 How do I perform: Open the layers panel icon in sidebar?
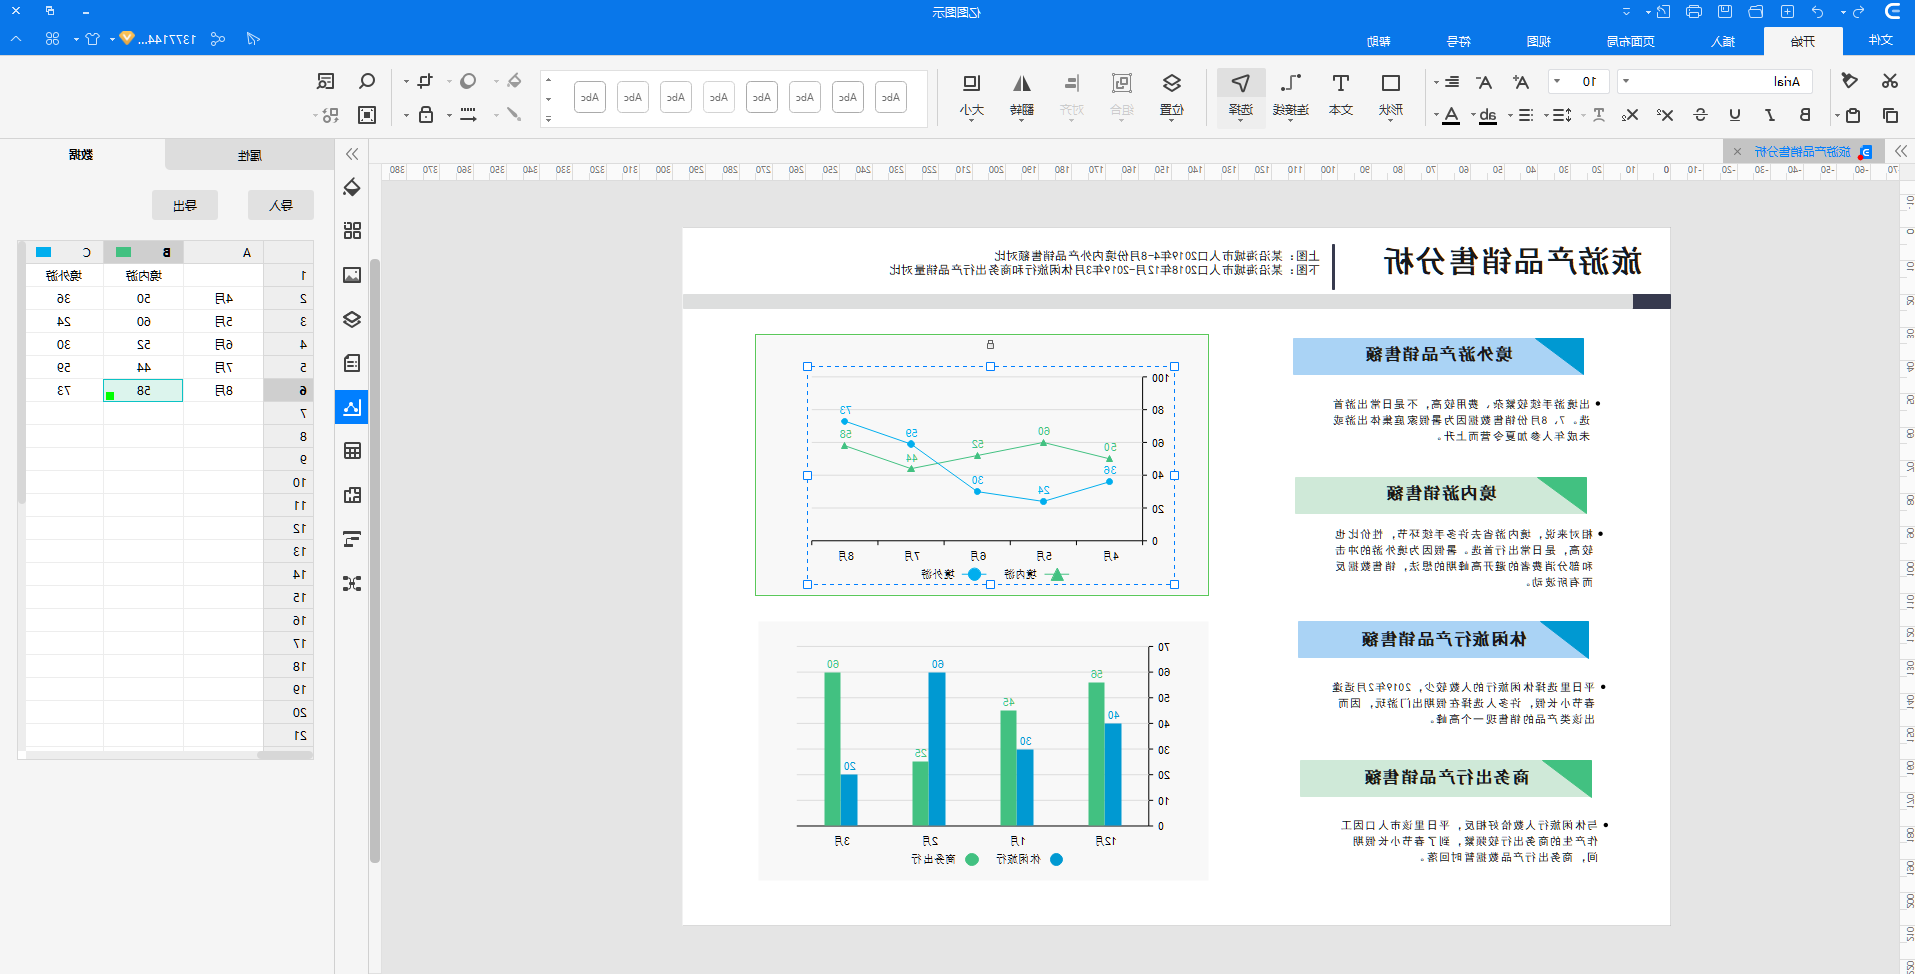(352, 319)
